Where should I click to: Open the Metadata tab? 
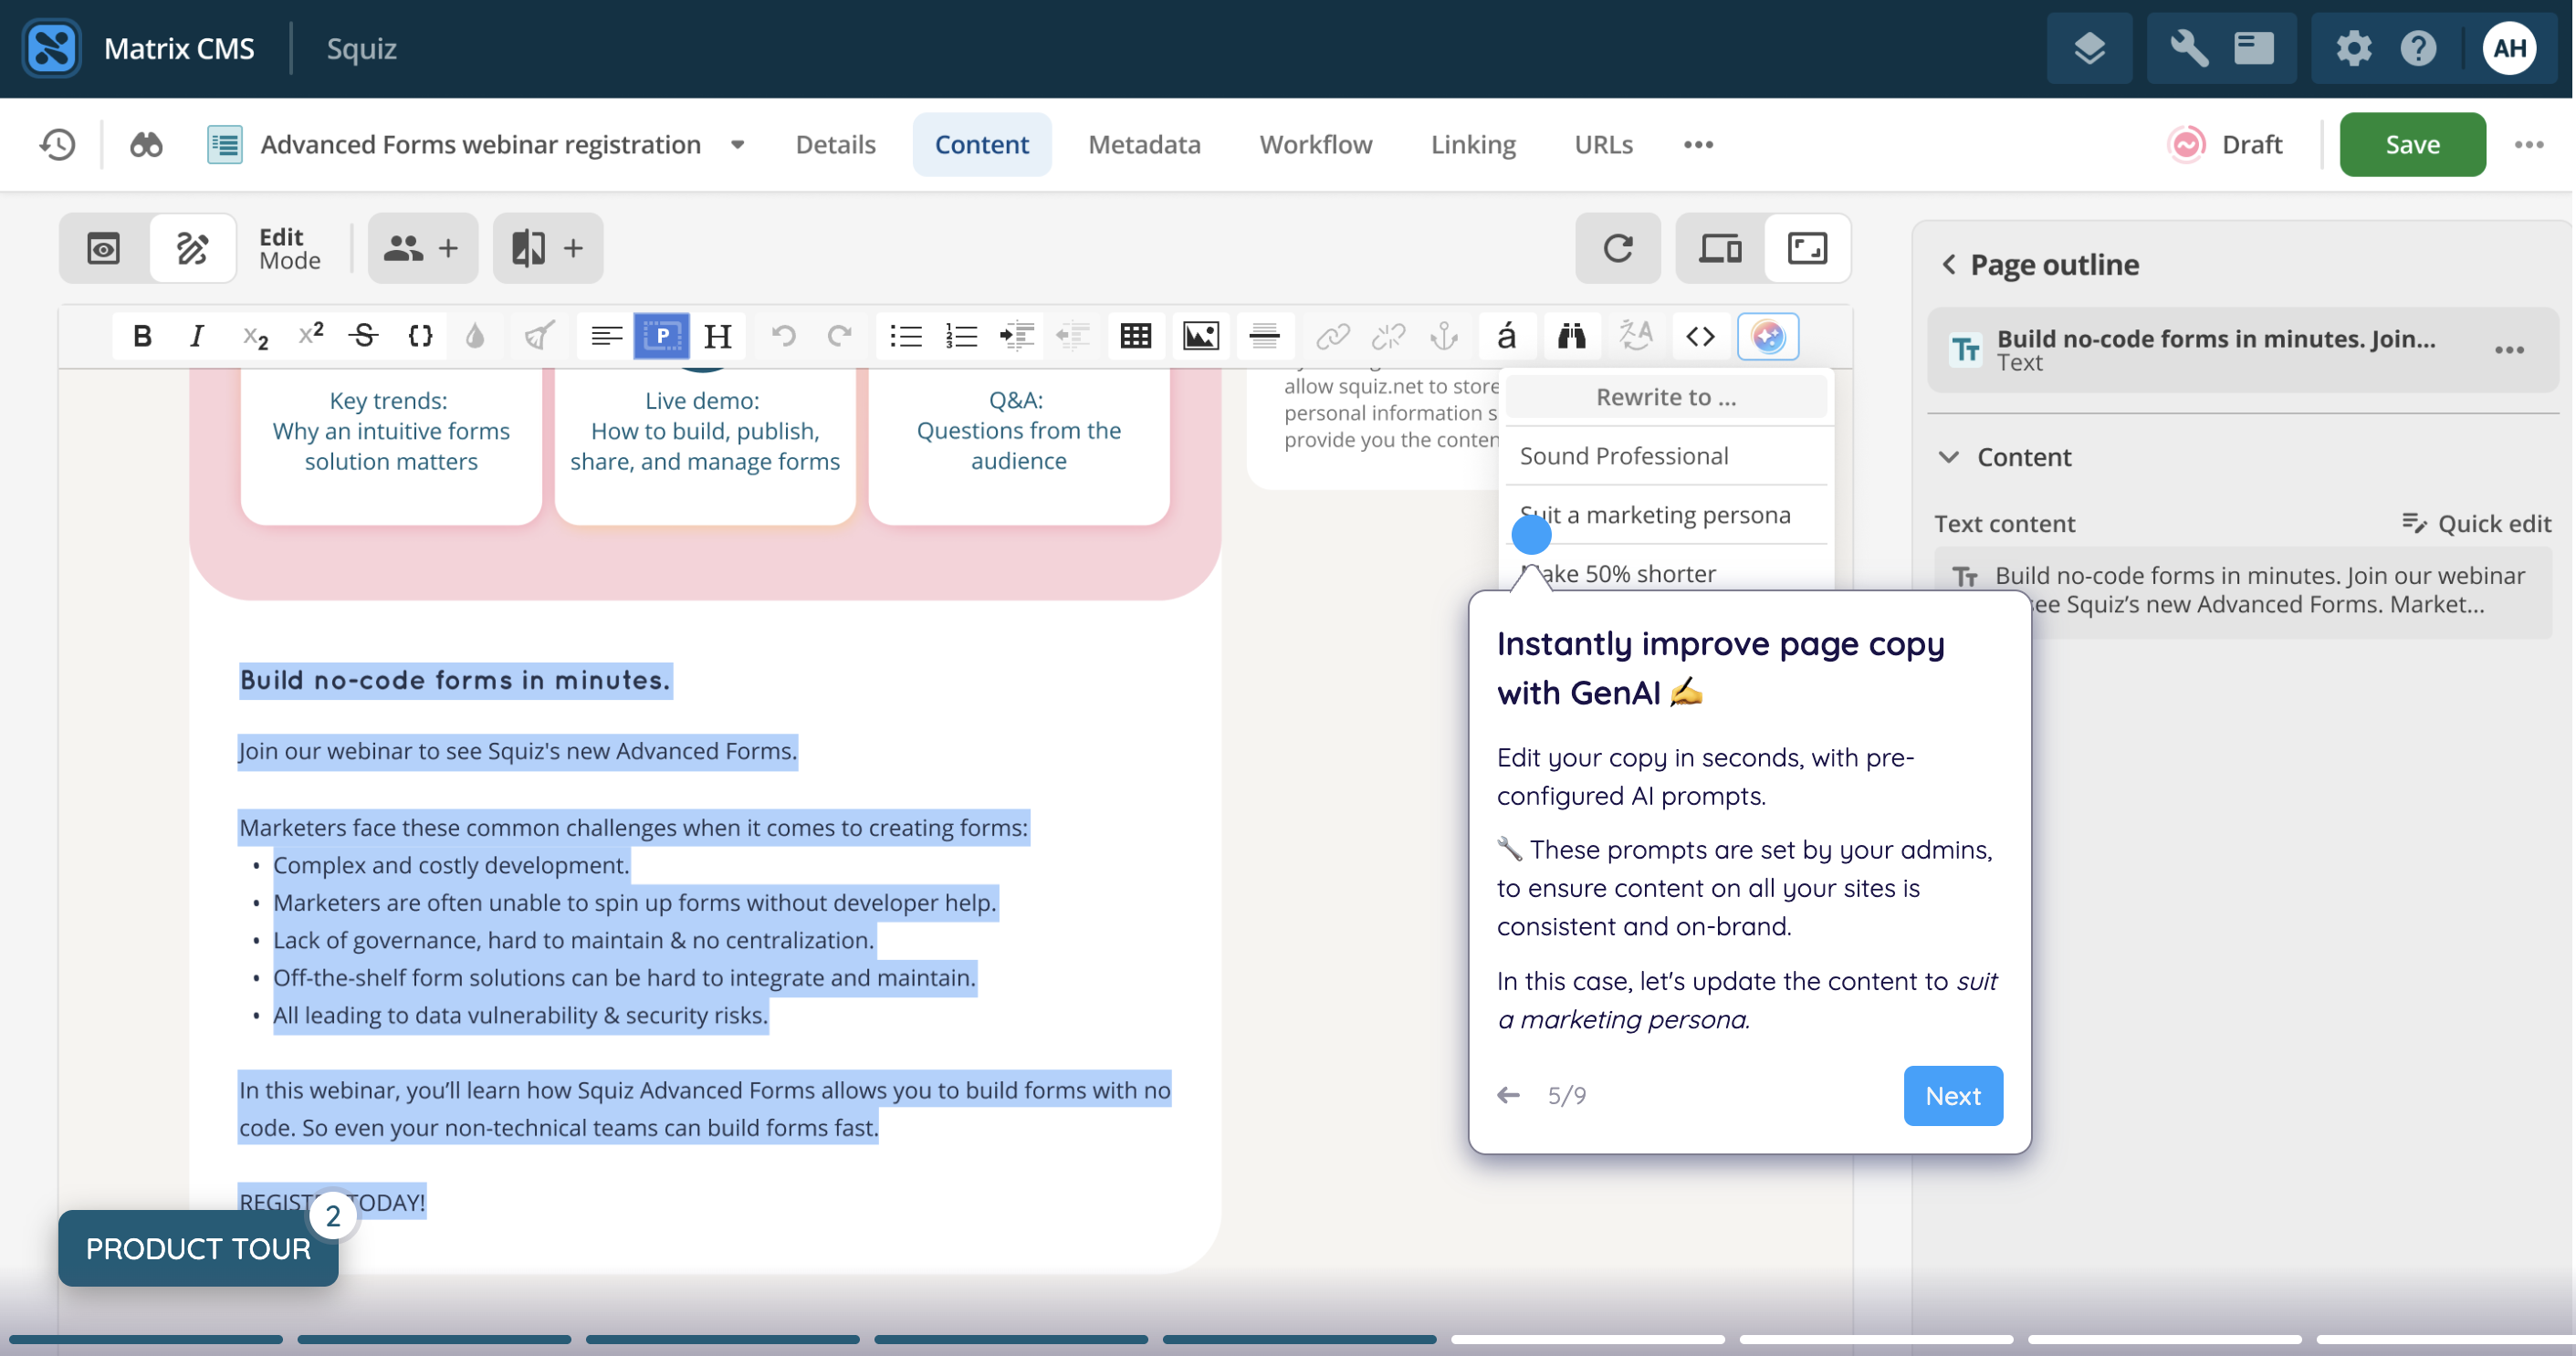click(1144, 145)
